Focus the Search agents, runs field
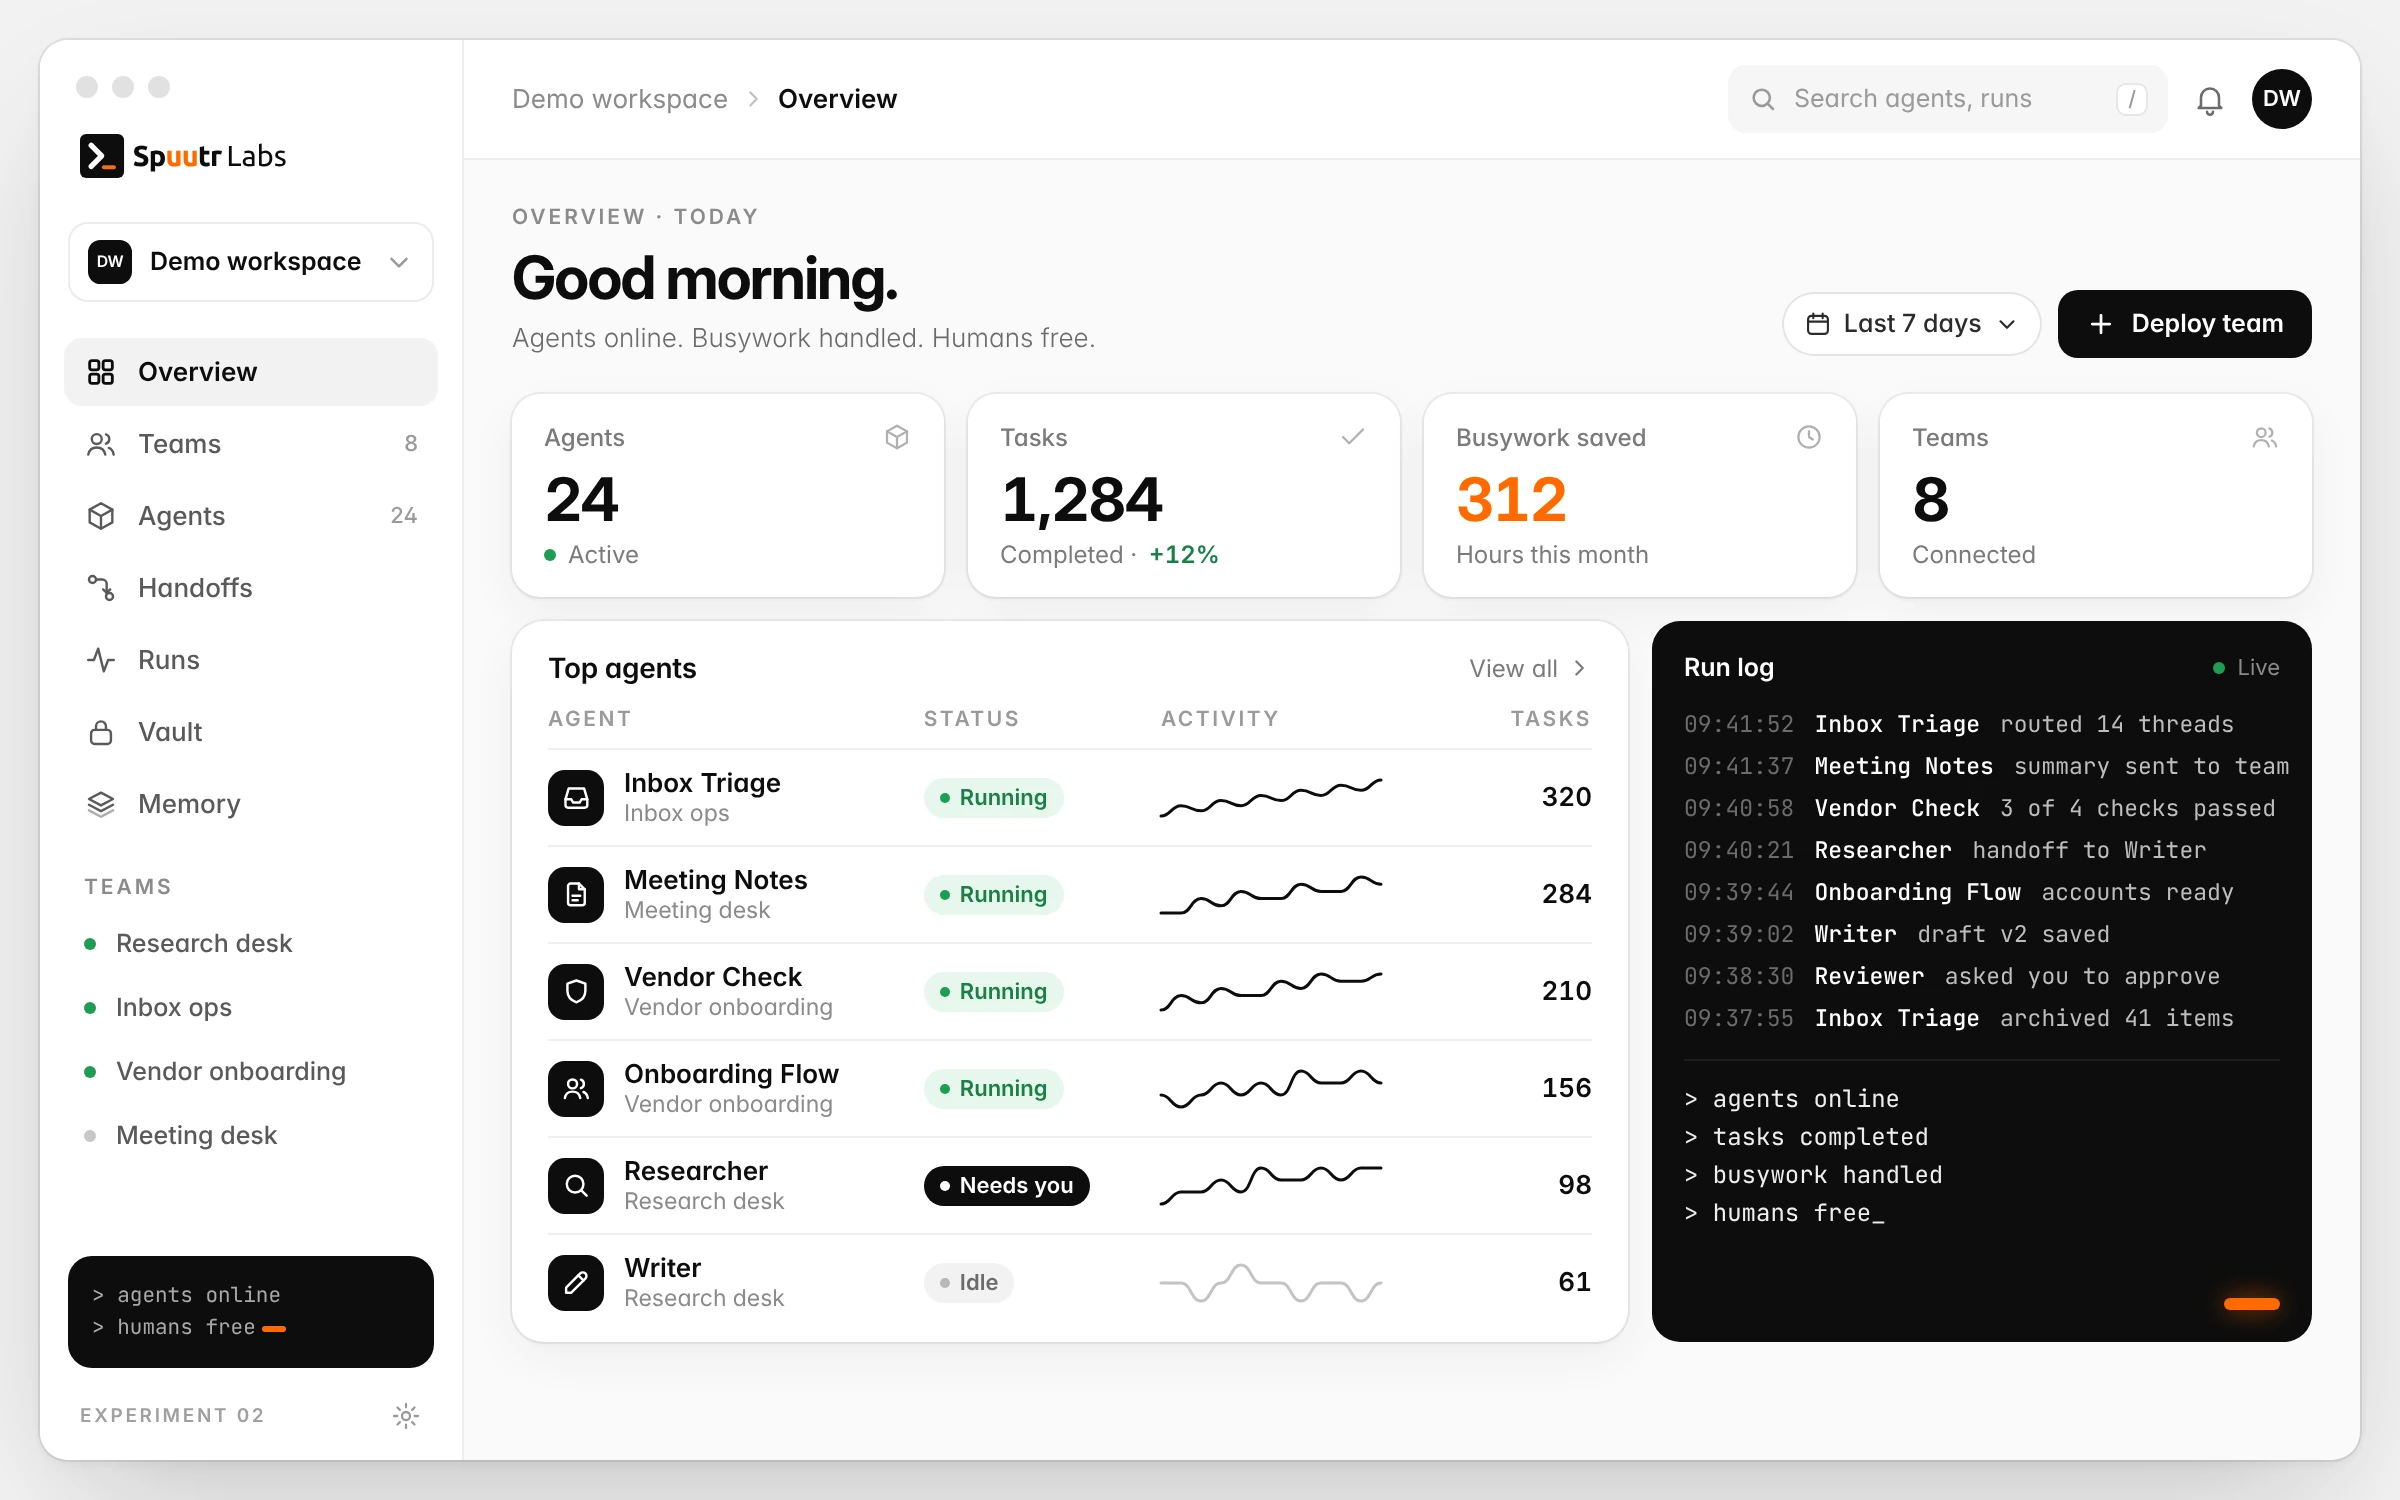Viewport: 2400px width, 1500px height. coord(1947,99)
